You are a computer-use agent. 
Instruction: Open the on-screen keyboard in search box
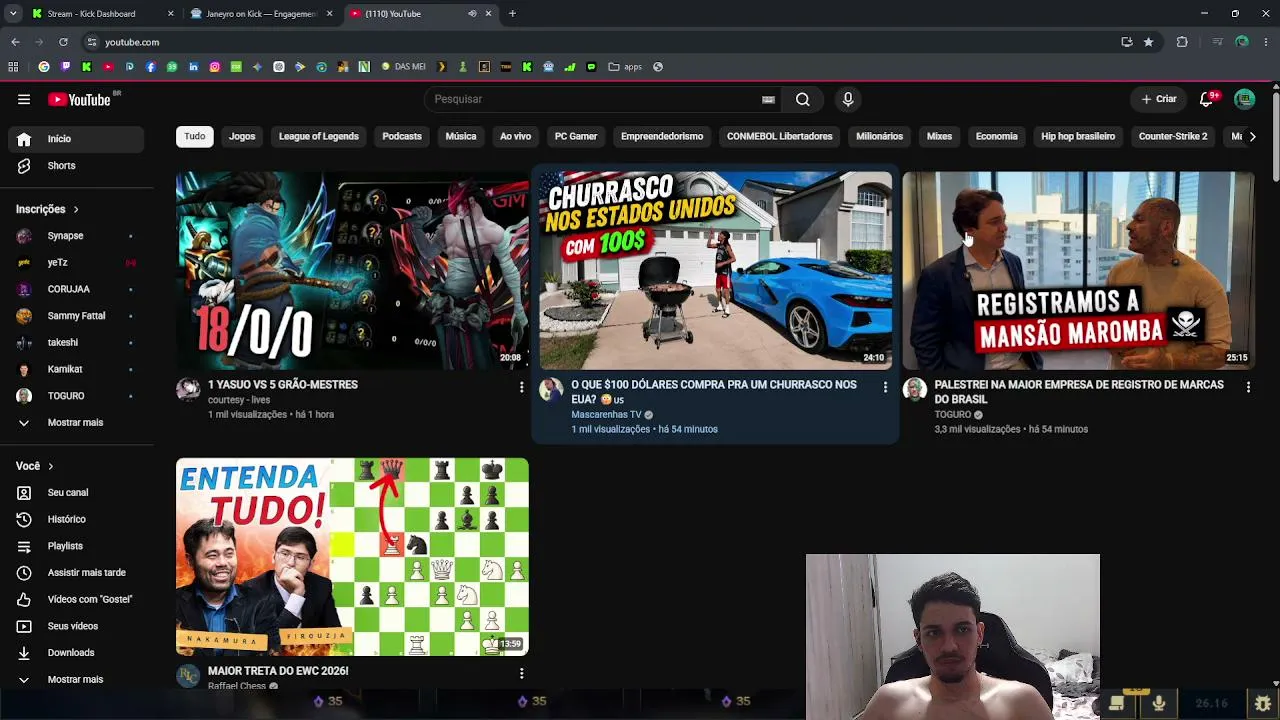pos(768,99)
